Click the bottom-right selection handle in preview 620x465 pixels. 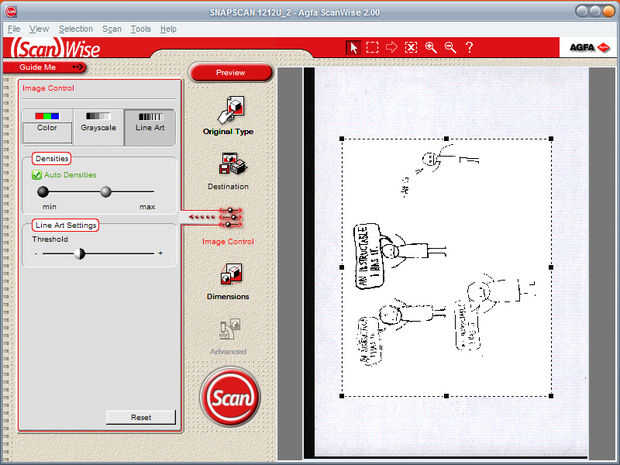551,396
